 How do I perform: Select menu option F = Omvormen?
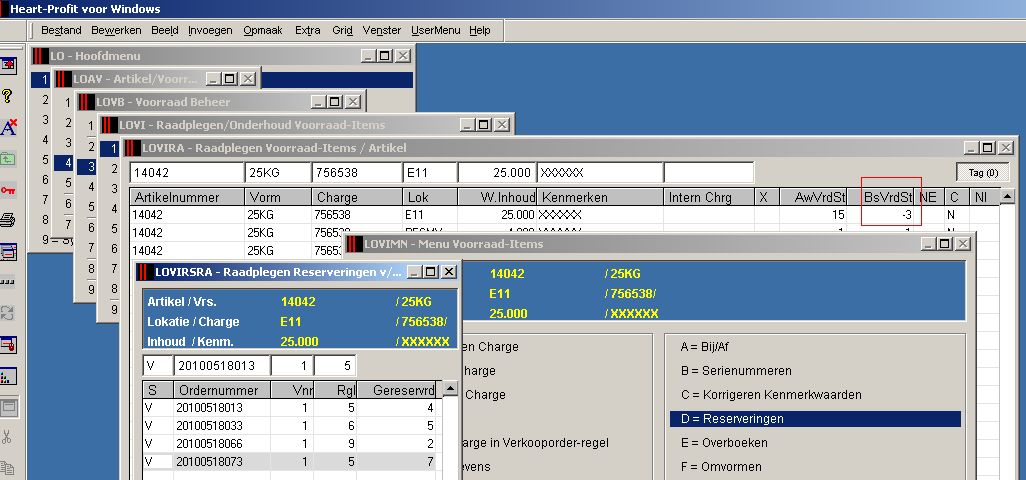(x=721, y=467)
